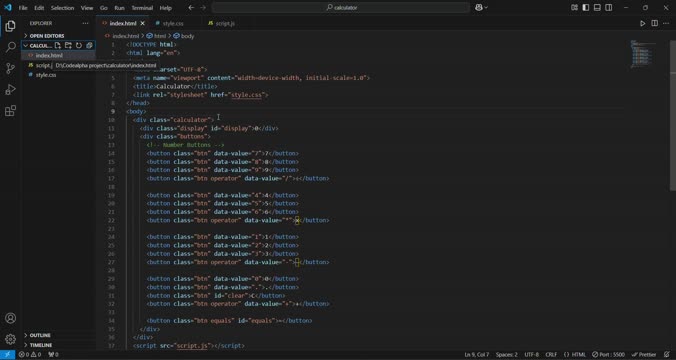676x360 pixels.
Task: Open the Copilot dropdown arrow
Action: [486, 7]
